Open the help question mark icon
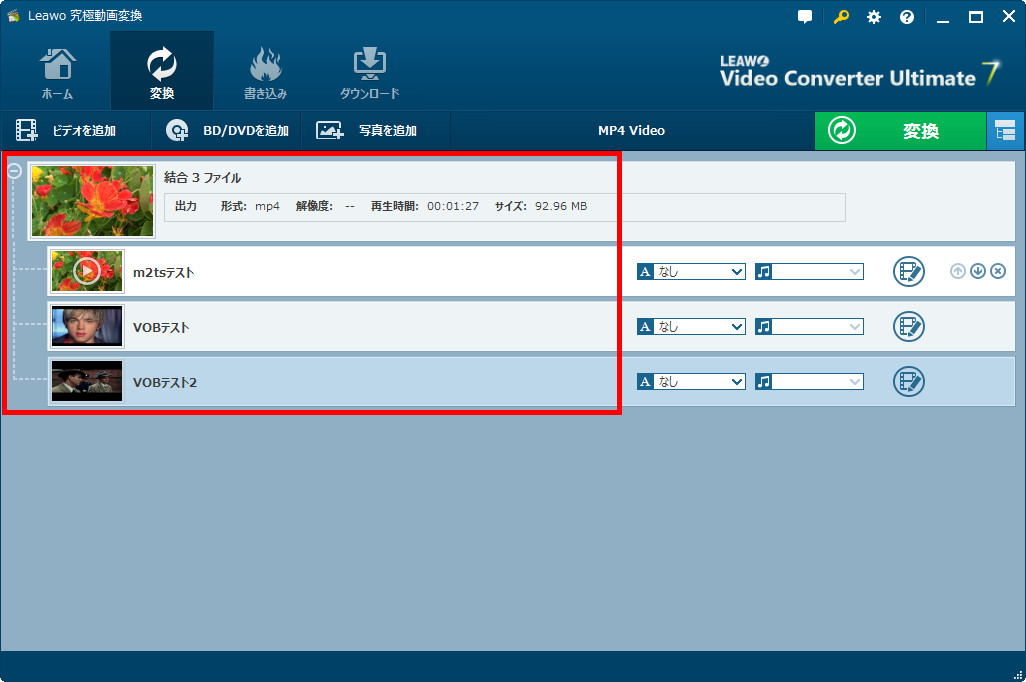 tap(907, 17)
